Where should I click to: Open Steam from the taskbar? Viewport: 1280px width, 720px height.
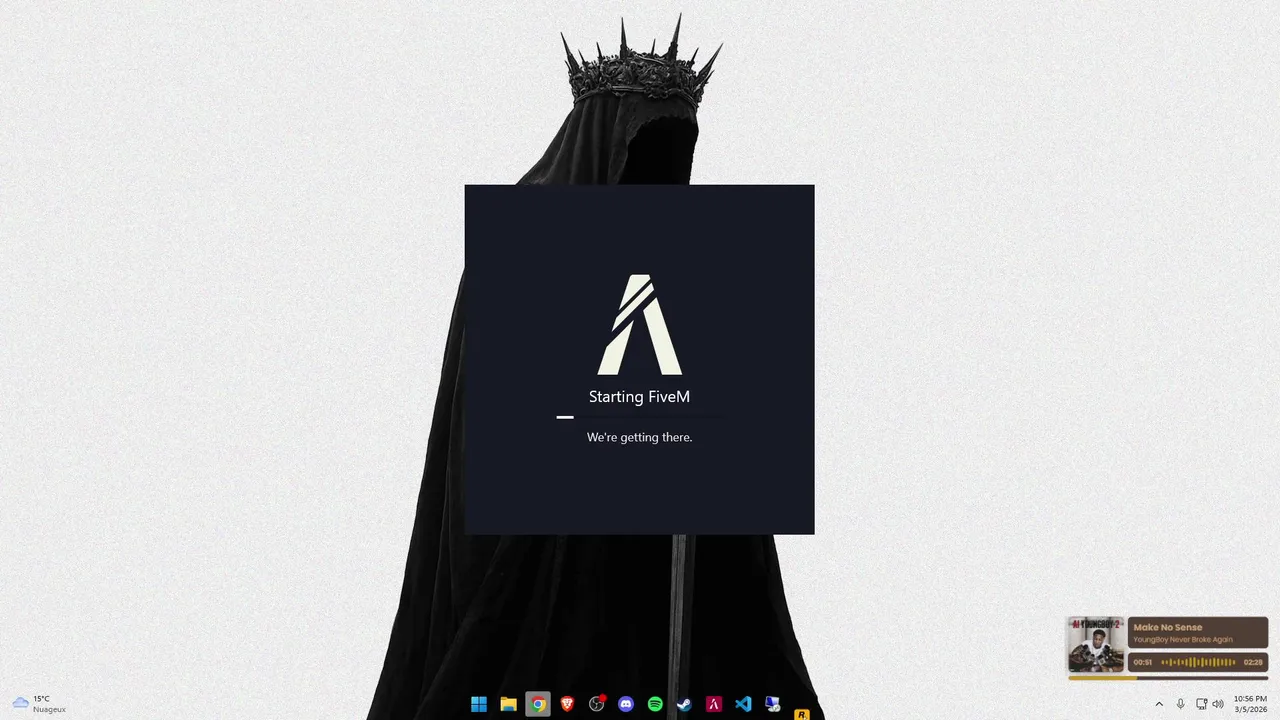click(x=685, y=704)
